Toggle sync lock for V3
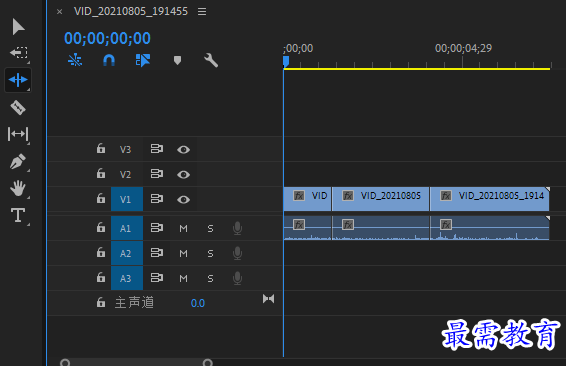The image size is (566, 366). (157, 149)
